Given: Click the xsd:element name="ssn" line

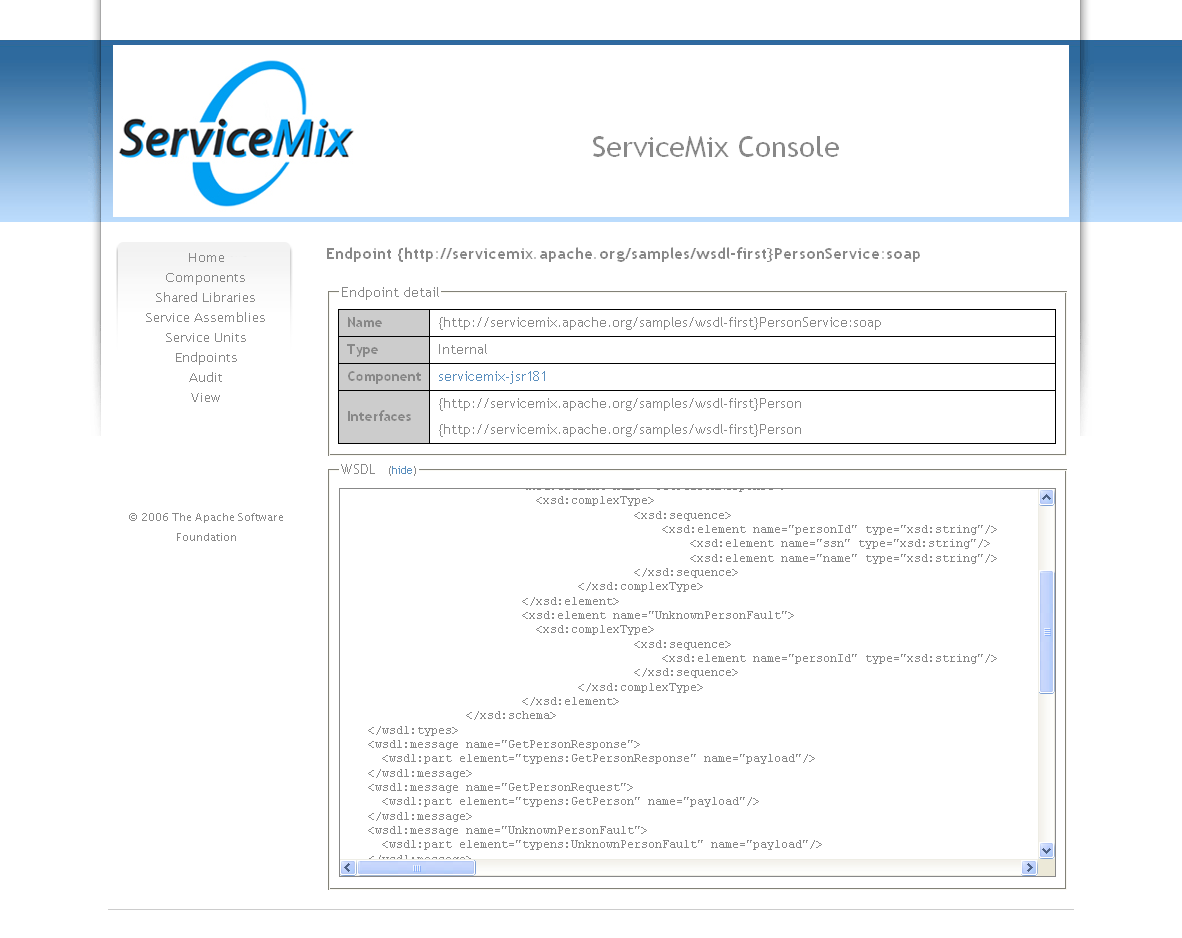Looking at the screenshot, I should tap(840, 544).
